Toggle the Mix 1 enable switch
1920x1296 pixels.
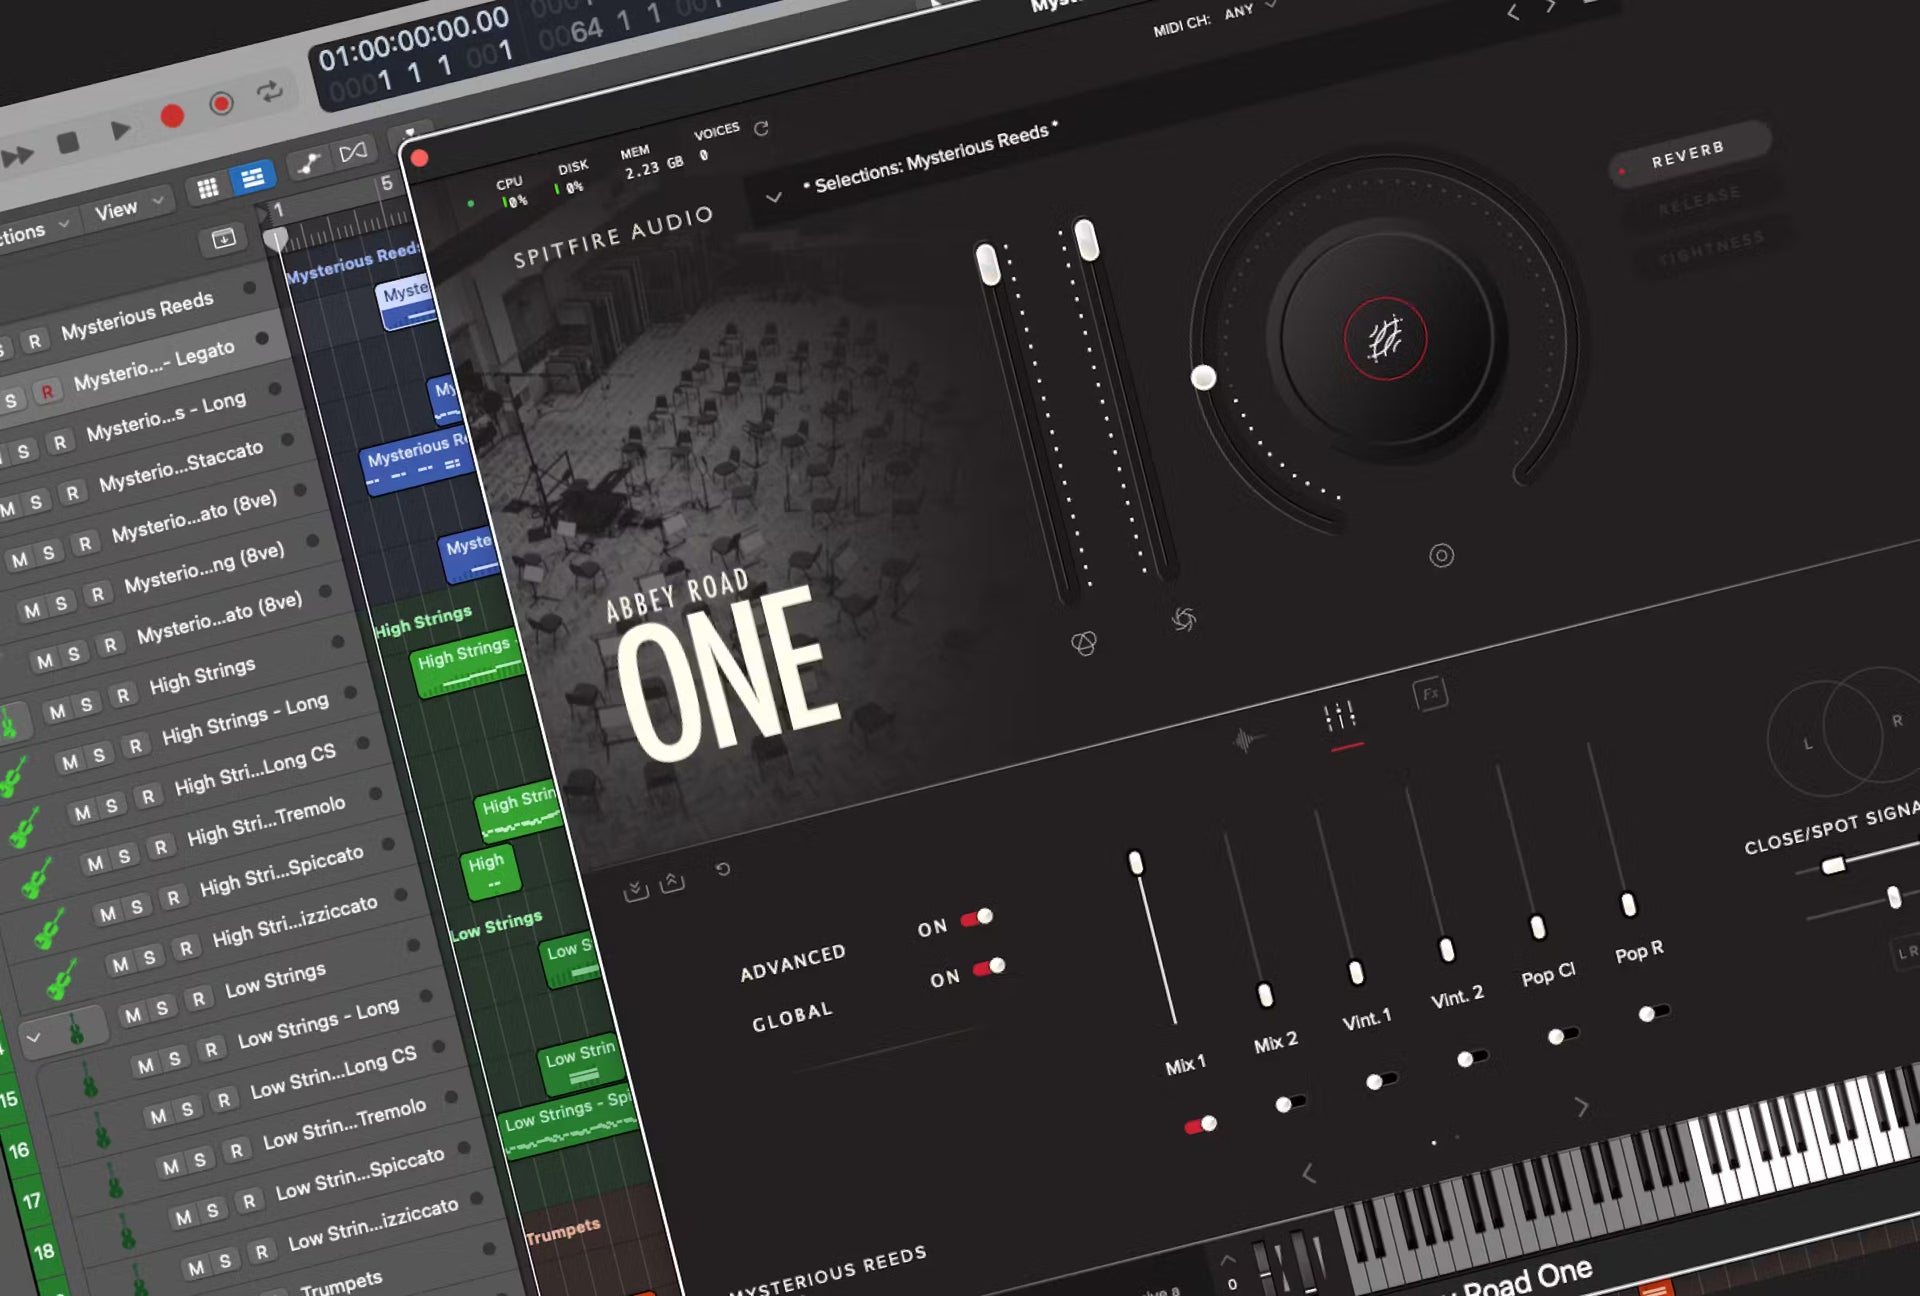click(x=1200, y=1126)
